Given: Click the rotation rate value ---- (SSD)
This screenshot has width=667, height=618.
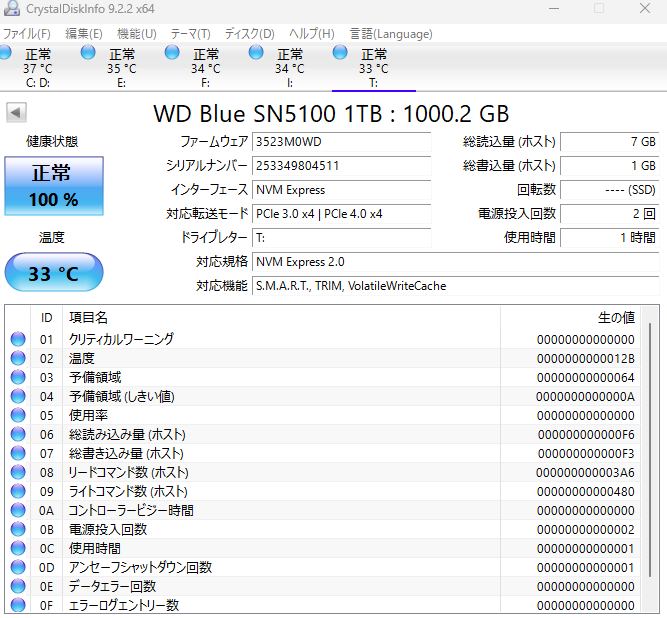Looking at the screenshot, I should pyautogui.click(x=610, y=190).
